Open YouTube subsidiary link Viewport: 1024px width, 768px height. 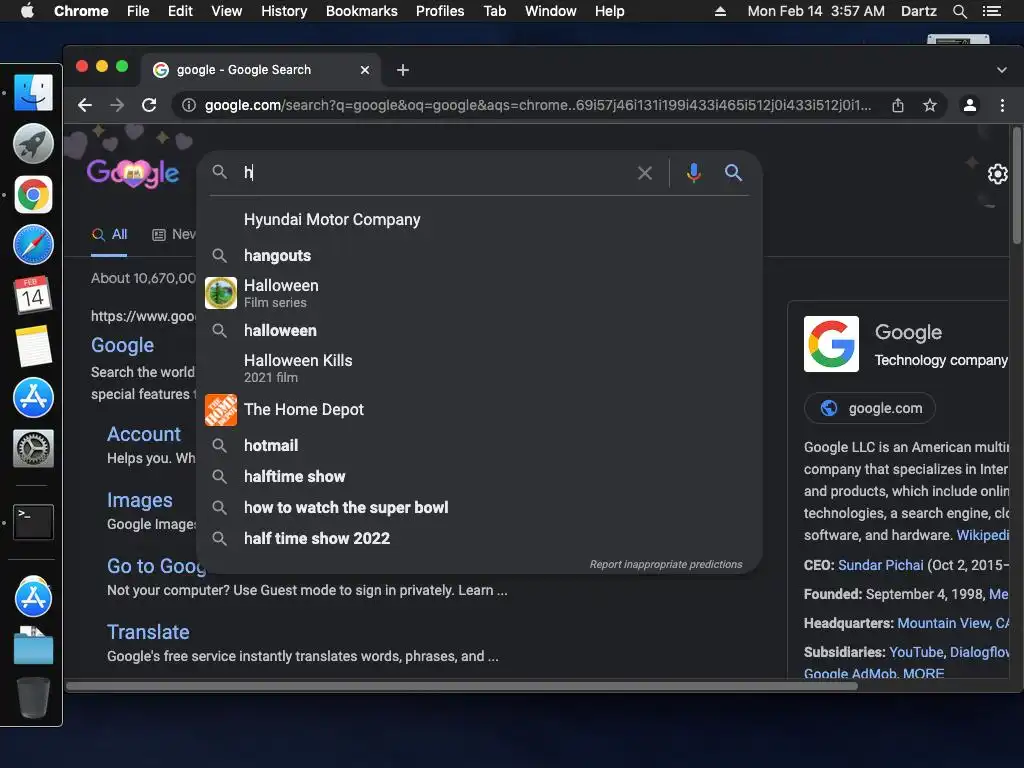tap(916, 652)
